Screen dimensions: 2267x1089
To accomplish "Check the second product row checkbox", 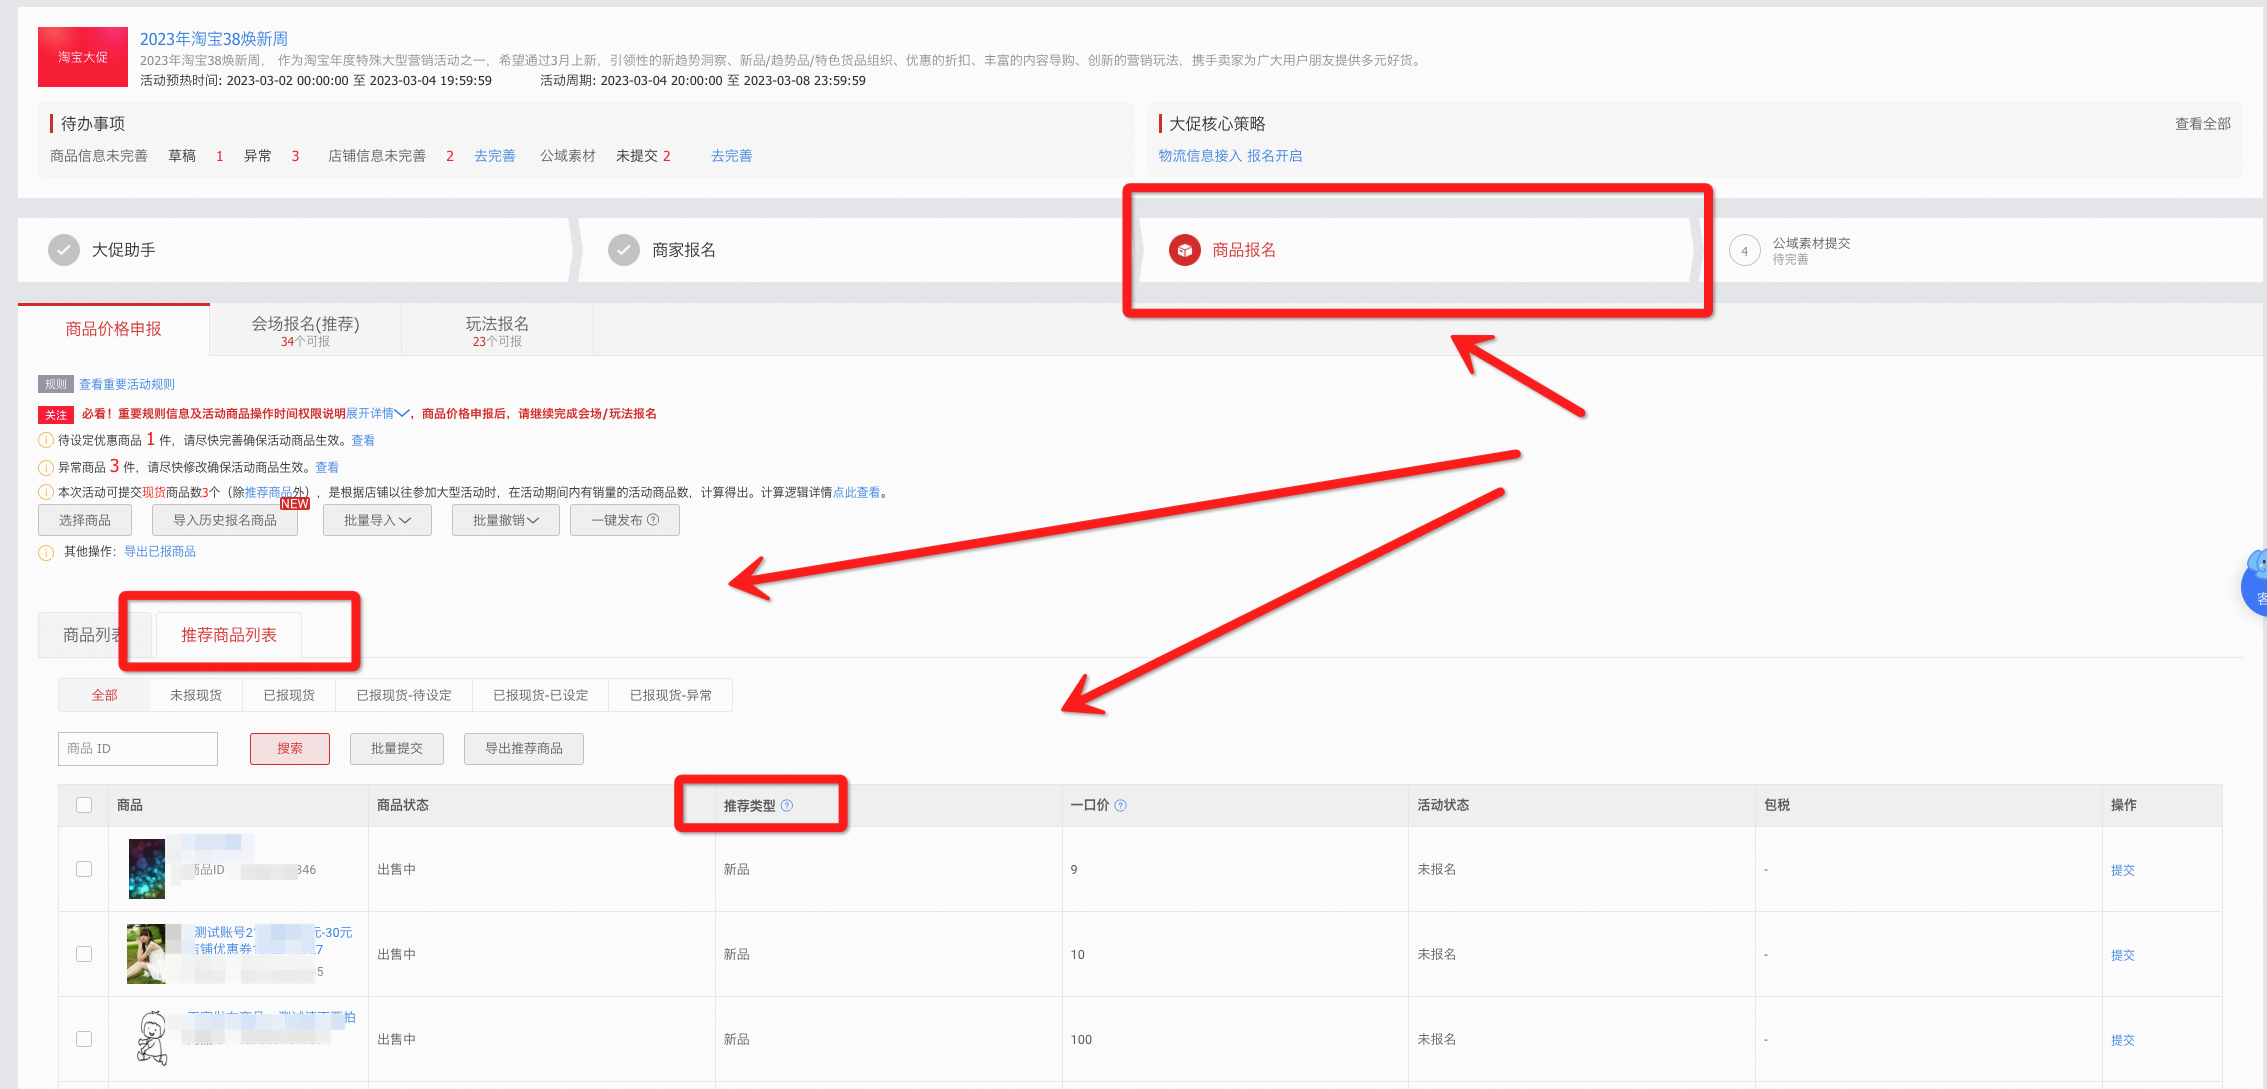I will click(x=84, y=954).
